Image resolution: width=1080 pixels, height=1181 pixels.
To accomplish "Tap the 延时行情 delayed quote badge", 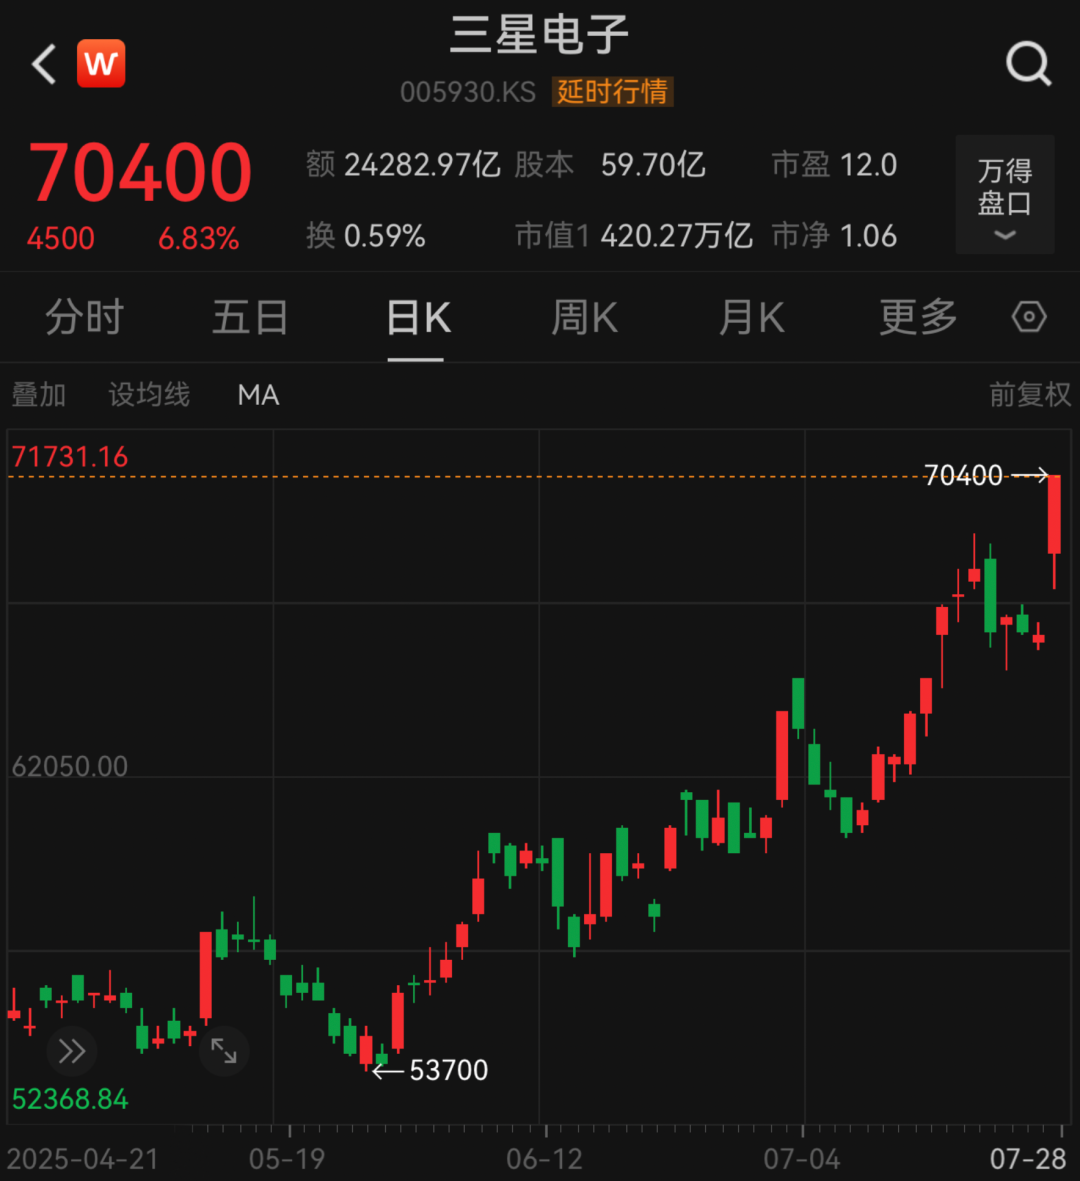I will click(613, 92).
